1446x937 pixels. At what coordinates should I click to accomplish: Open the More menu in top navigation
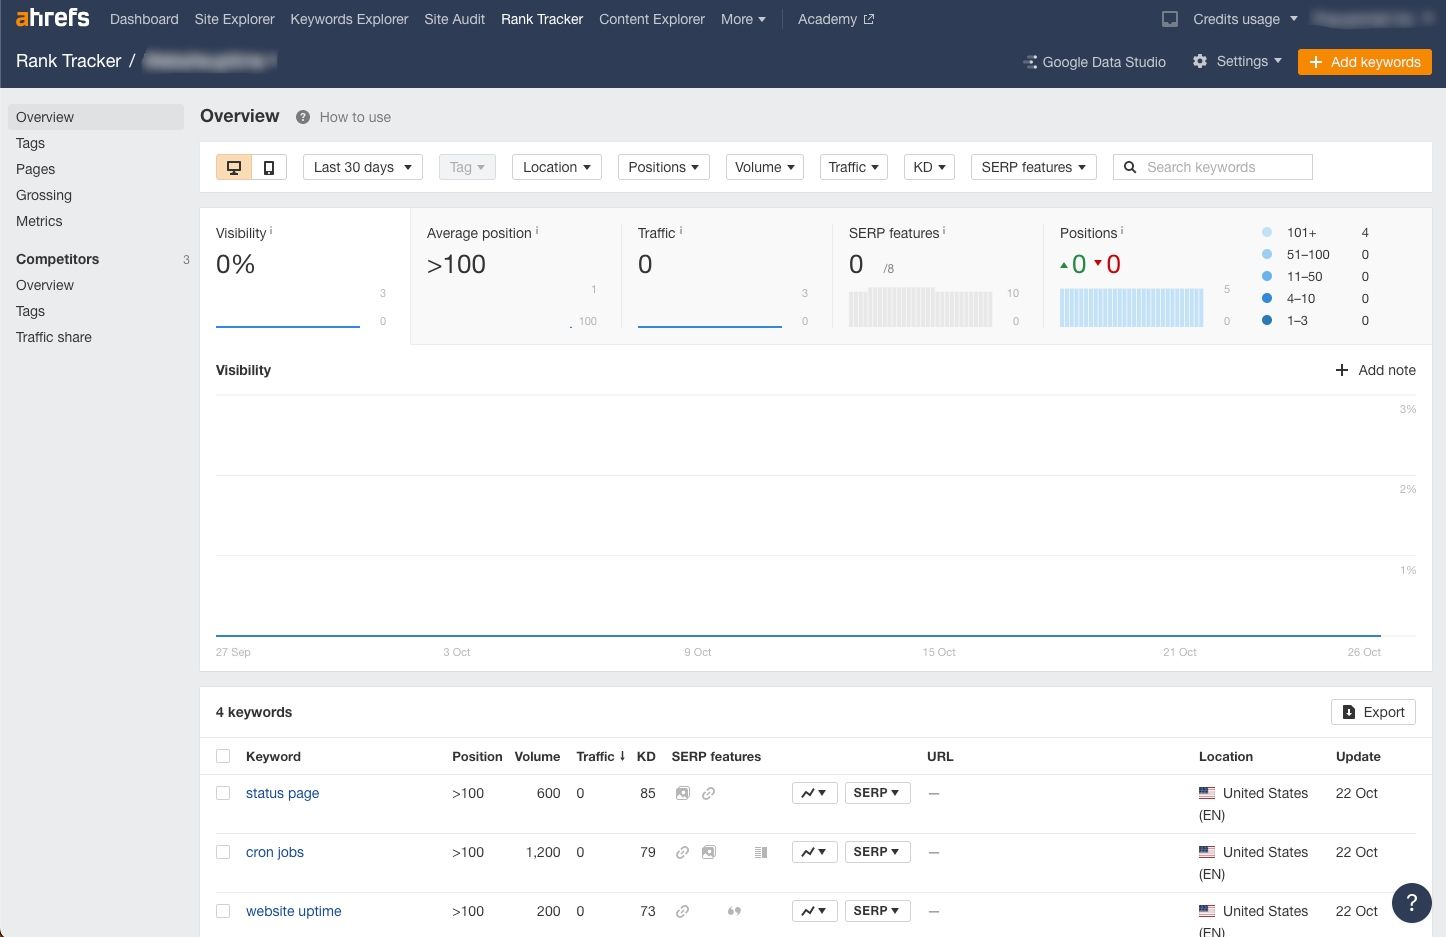tap(743, 19)
